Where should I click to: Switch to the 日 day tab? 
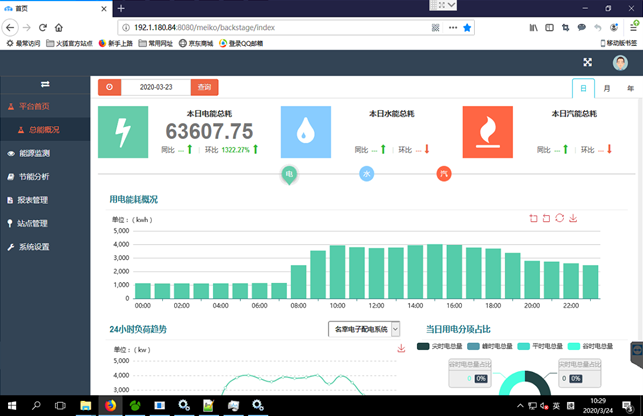[x=583, y=88]
